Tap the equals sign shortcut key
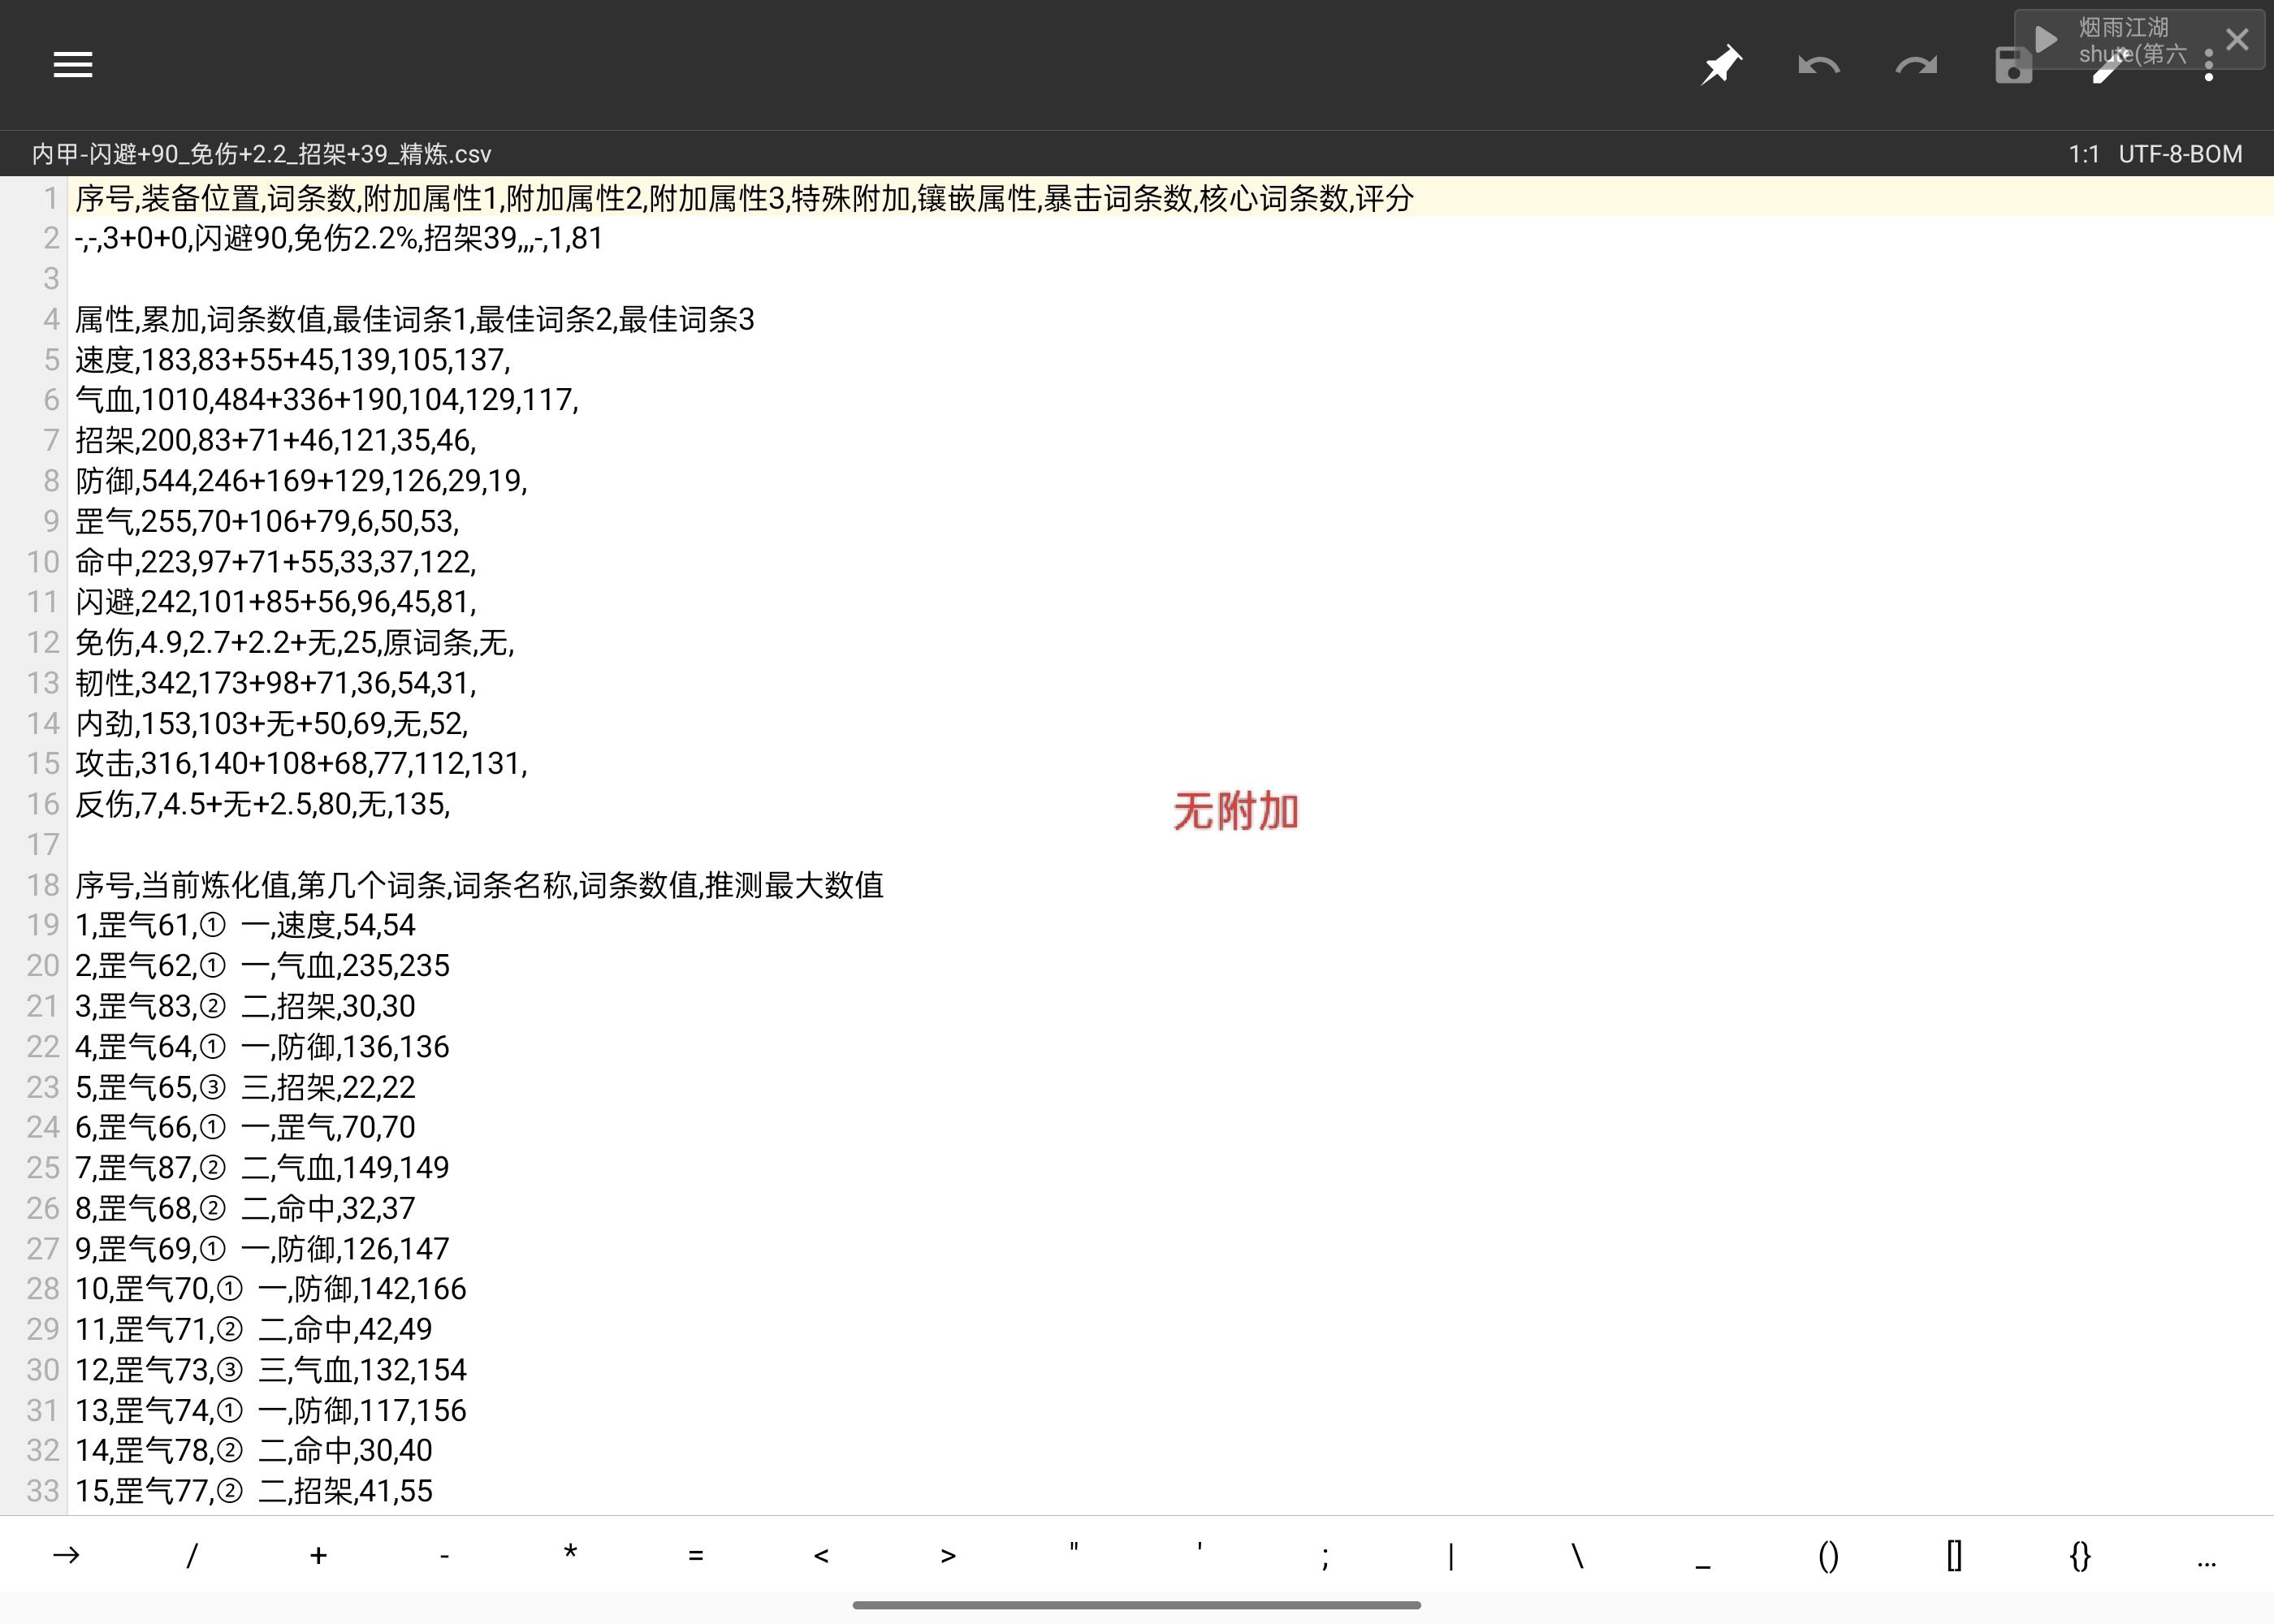Viewport: 2274px width, 1624px height. [x=696, y=1555]
